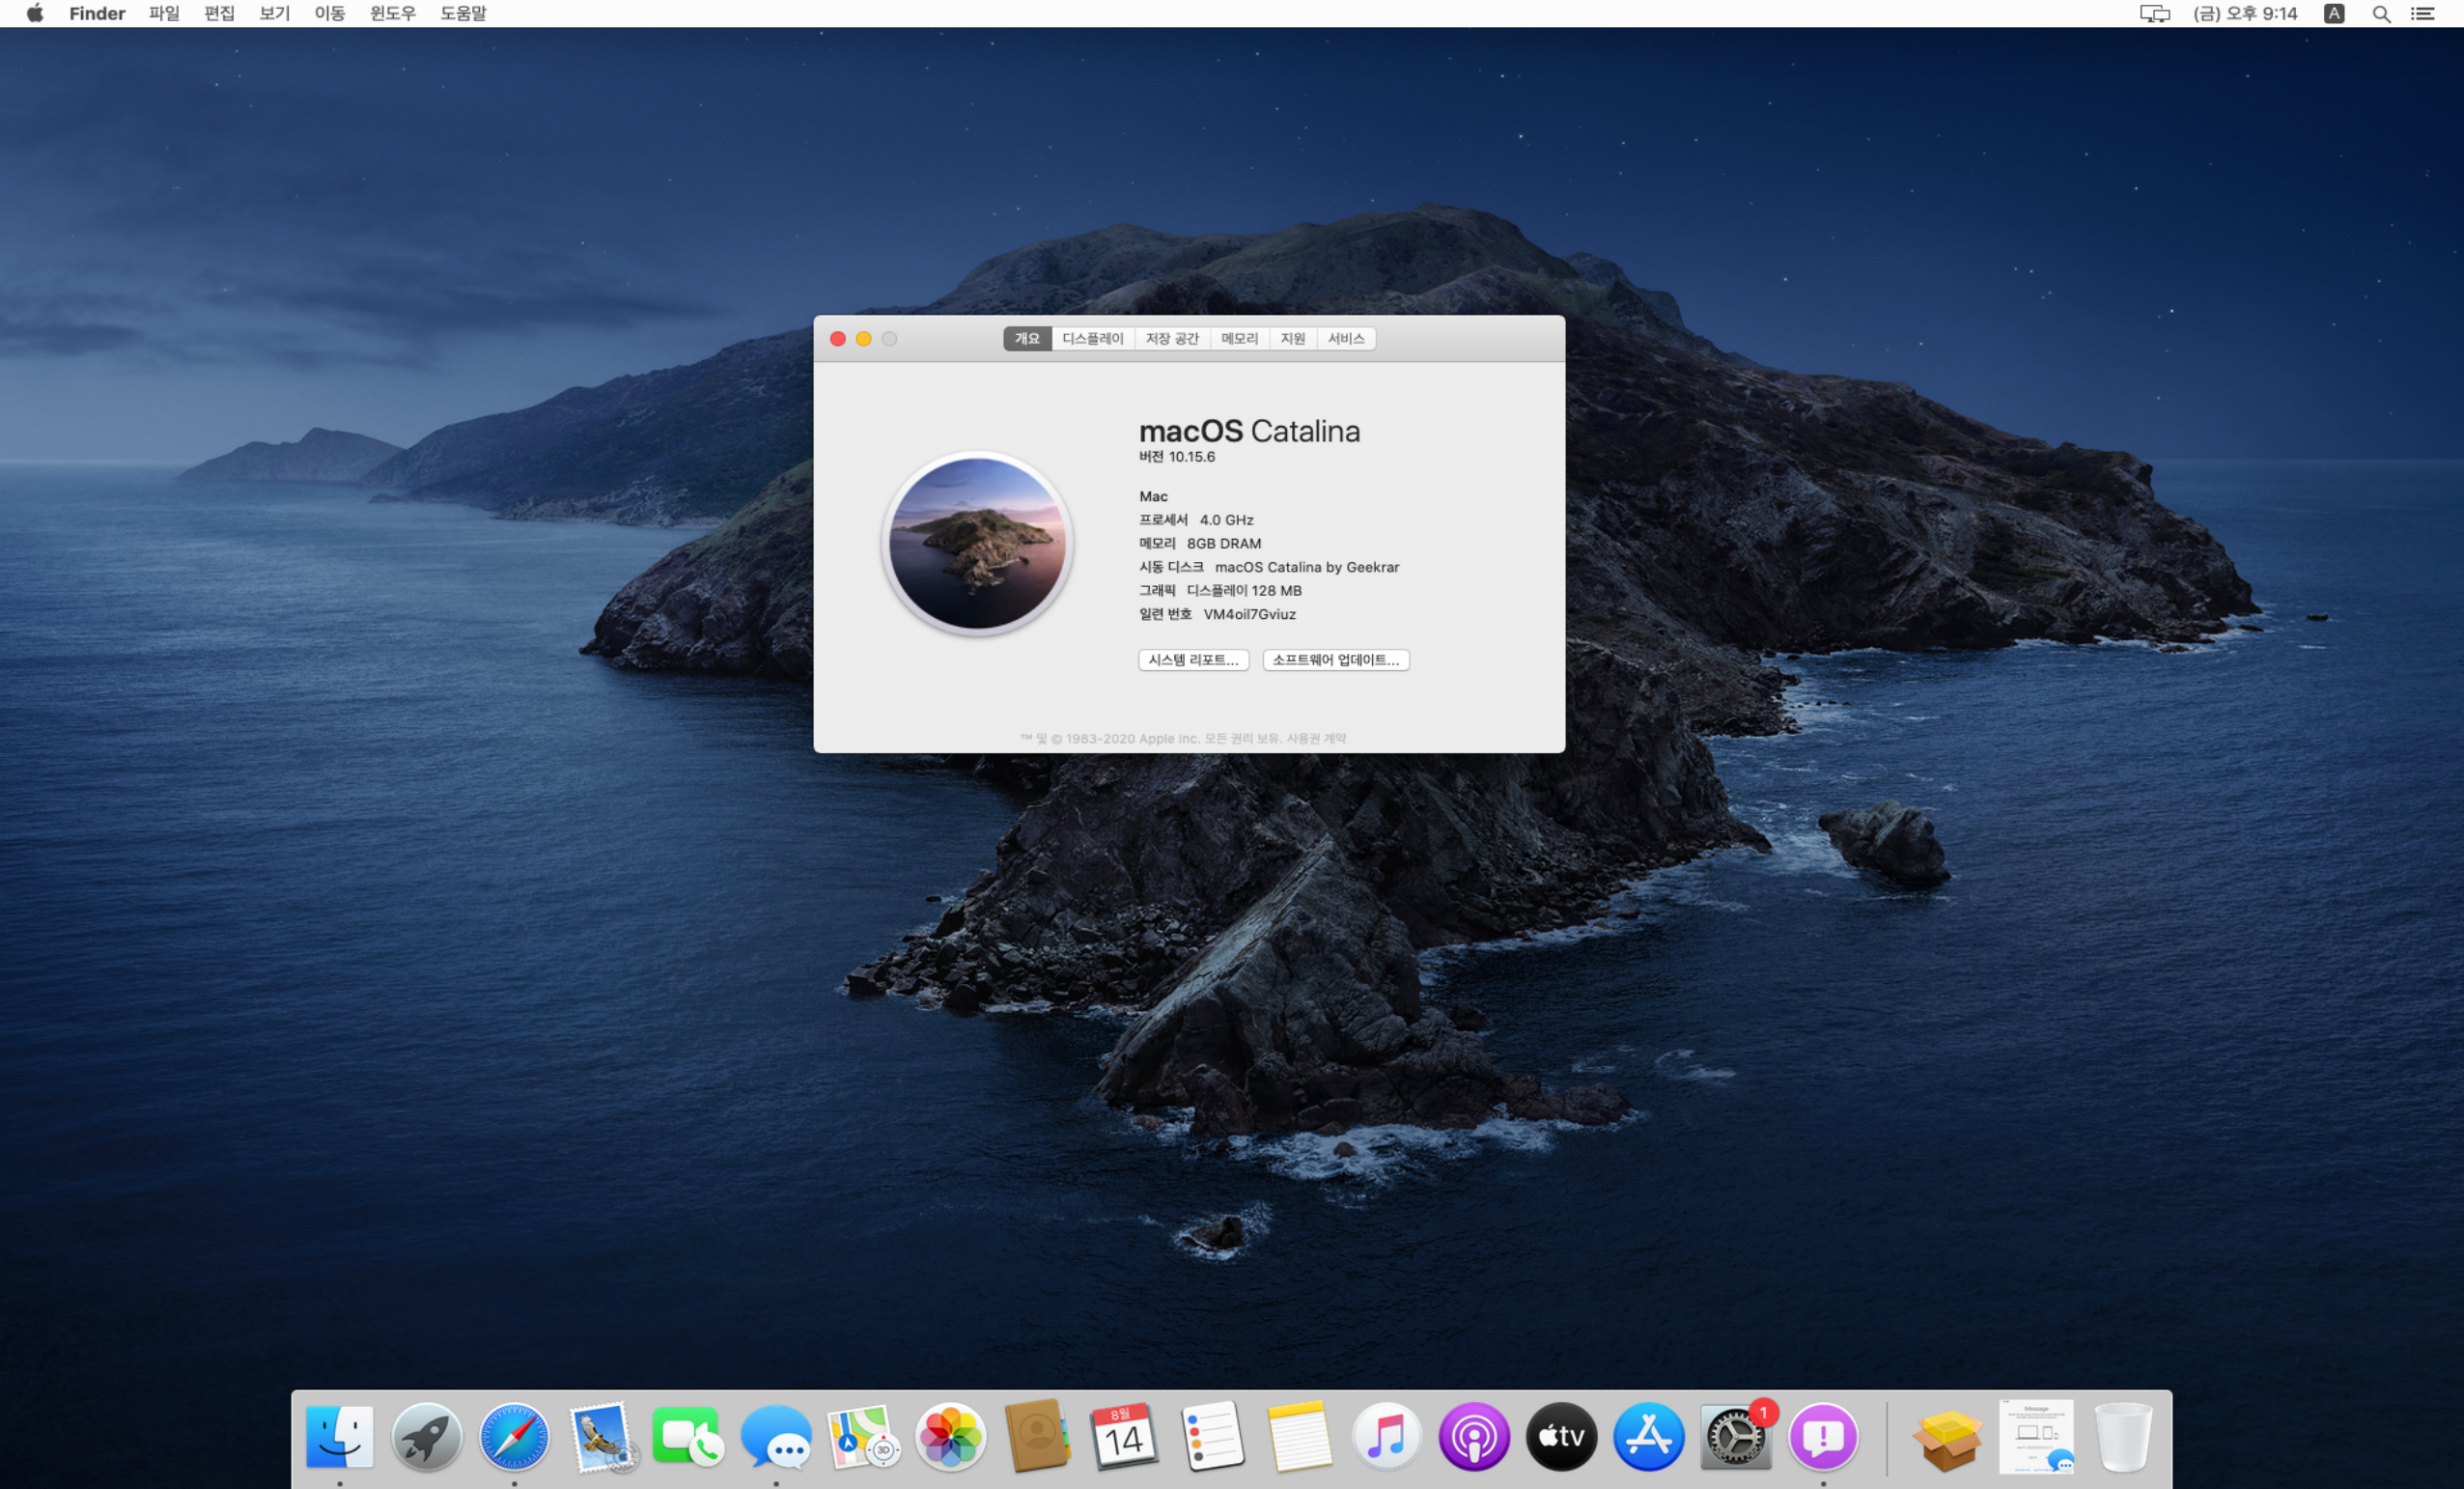Close the About This Mac window
Viewport: 2464px width, 1489px height.
click(x=838, y=339)
